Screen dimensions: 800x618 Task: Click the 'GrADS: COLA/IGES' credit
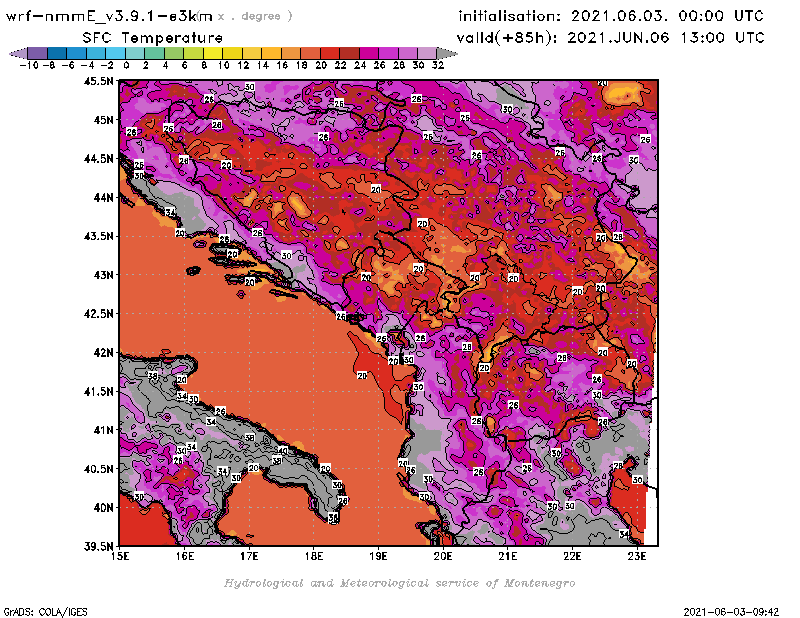(x=45, y=612)
